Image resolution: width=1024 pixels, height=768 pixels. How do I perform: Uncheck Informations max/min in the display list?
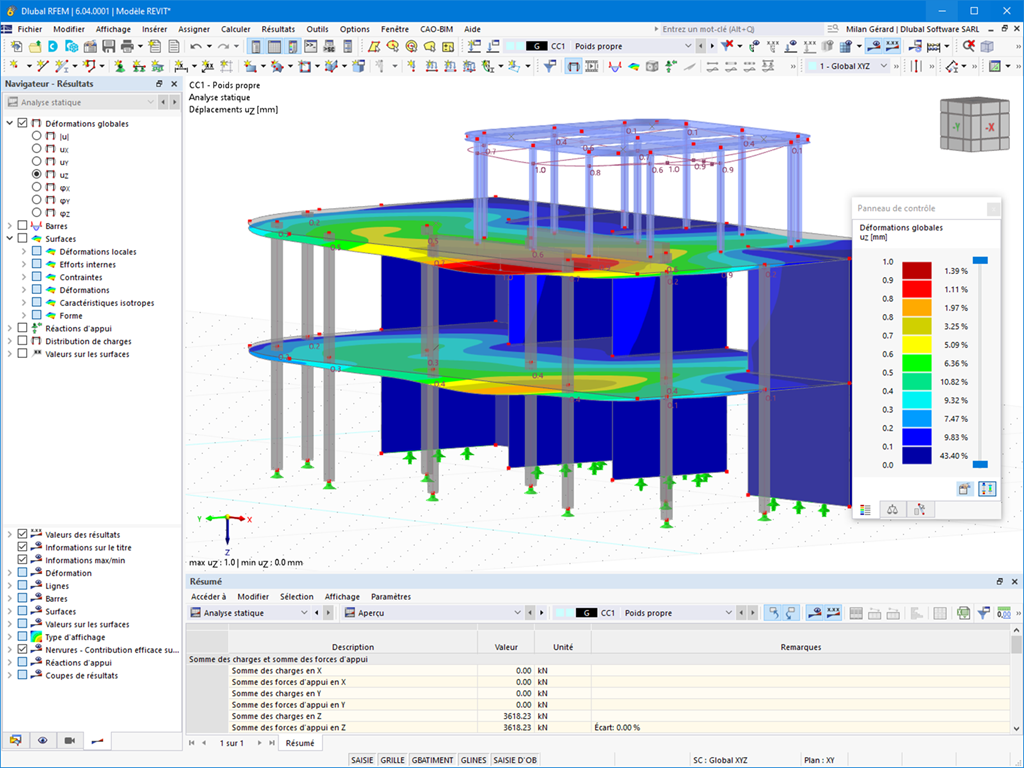[x=22, y=559]
